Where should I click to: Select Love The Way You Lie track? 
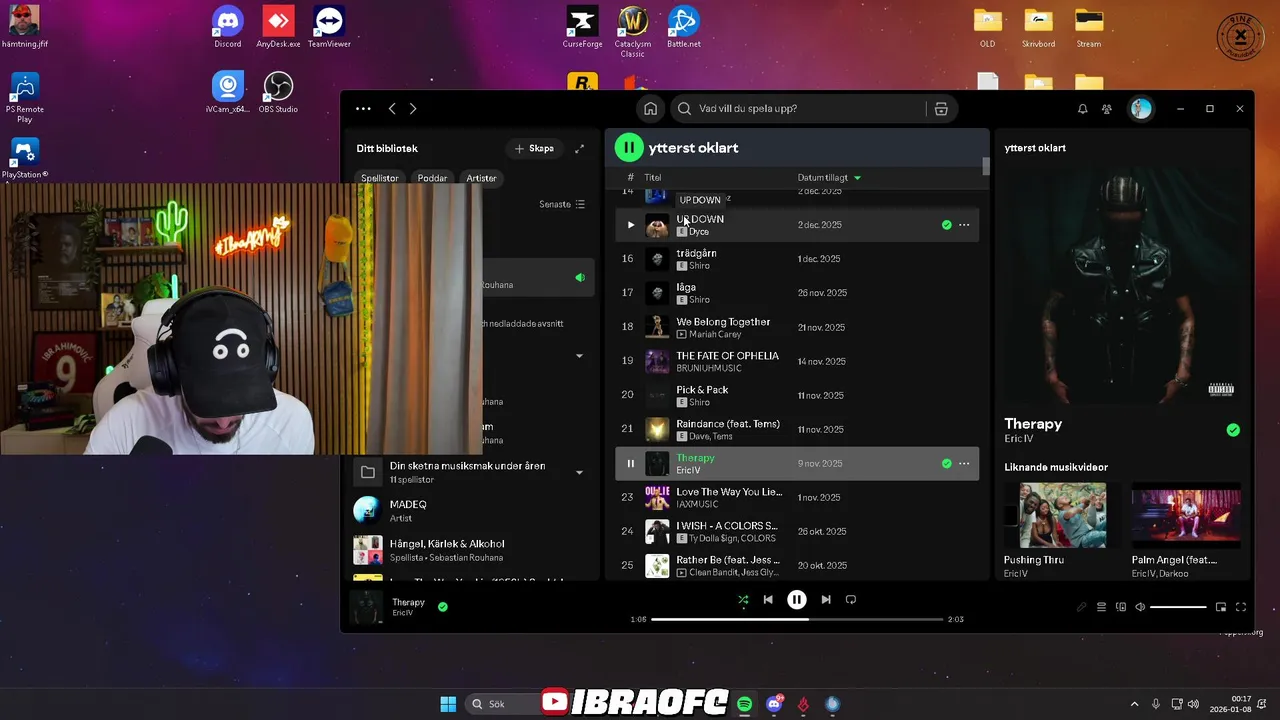click(797, 497)
